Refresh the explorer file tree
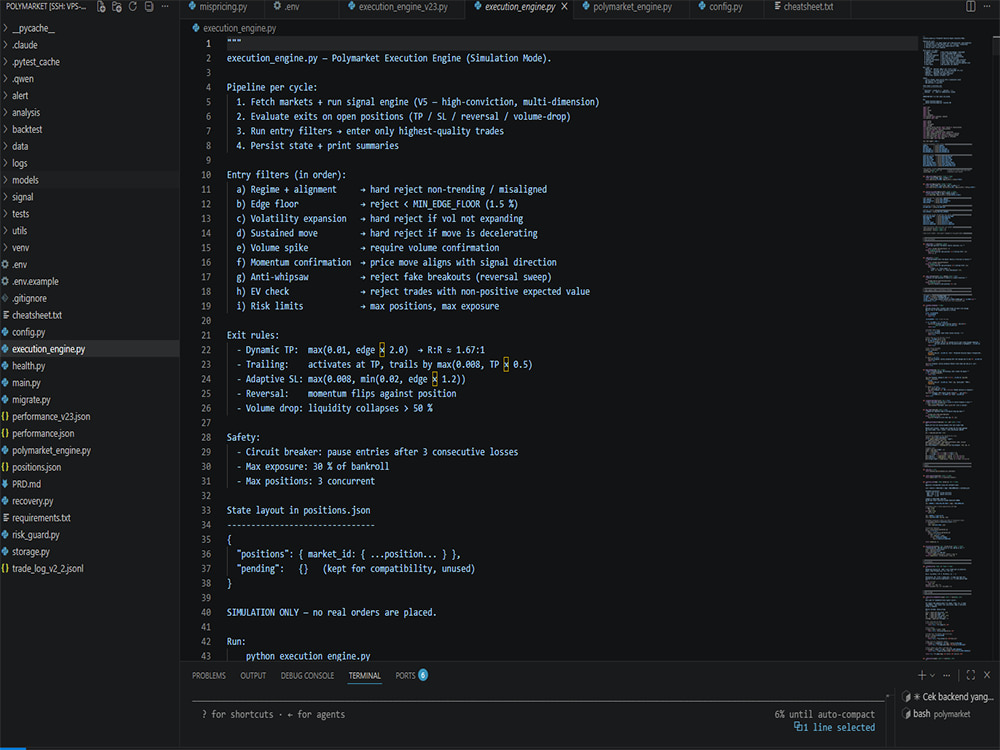The height and width of the screenshot is (750, 1000). (x=133, y=6)
